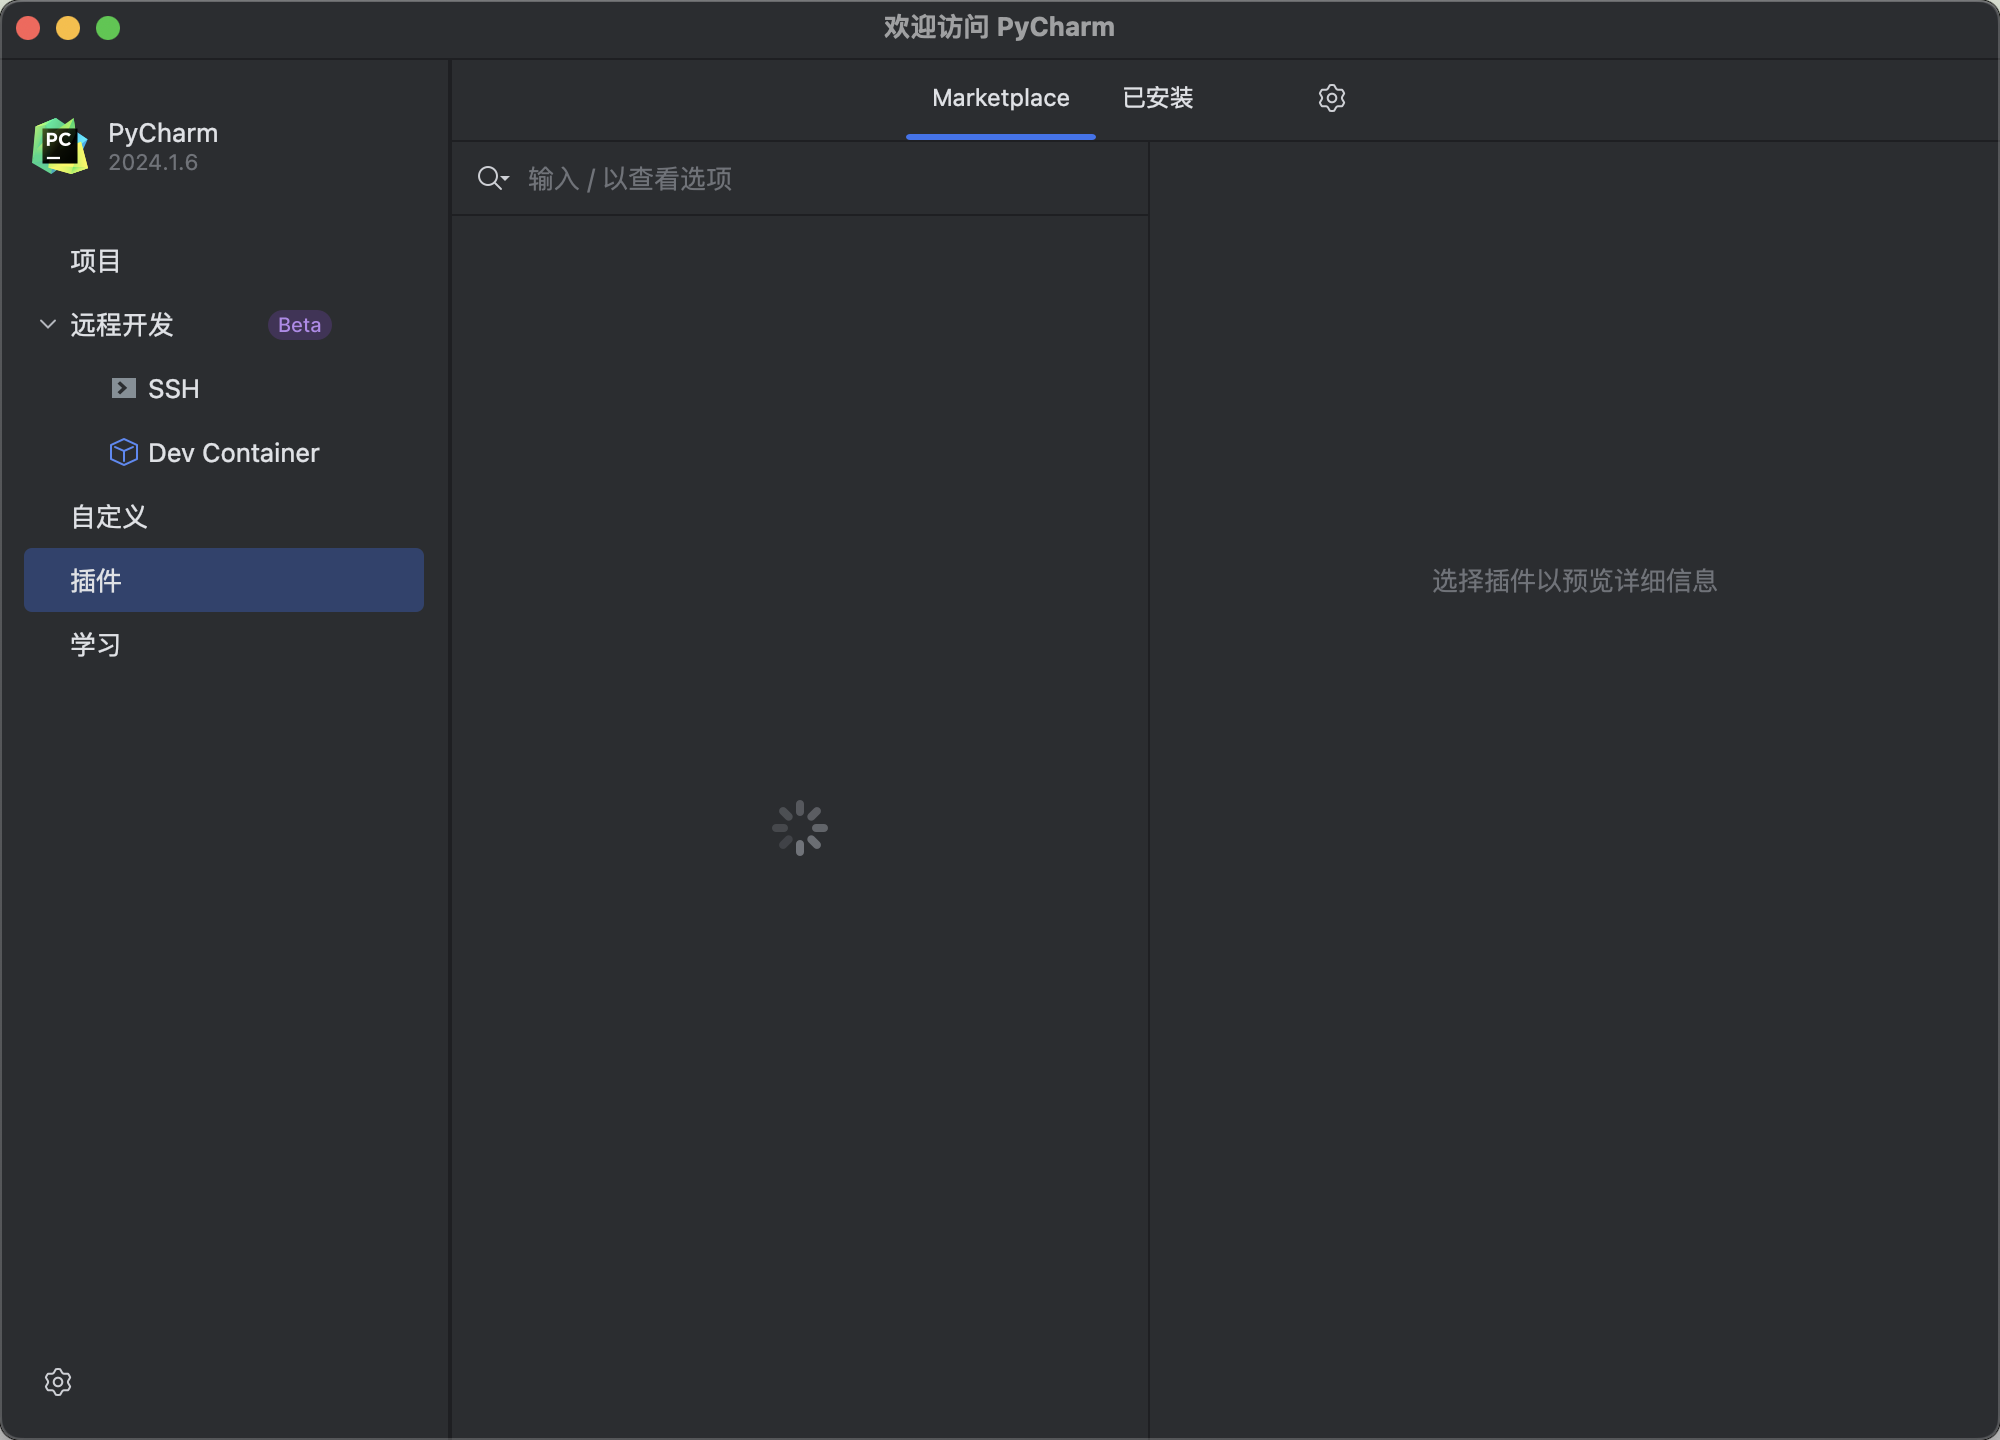Open search options dropdown arrow beside magnifier

[x=505, y=179]
